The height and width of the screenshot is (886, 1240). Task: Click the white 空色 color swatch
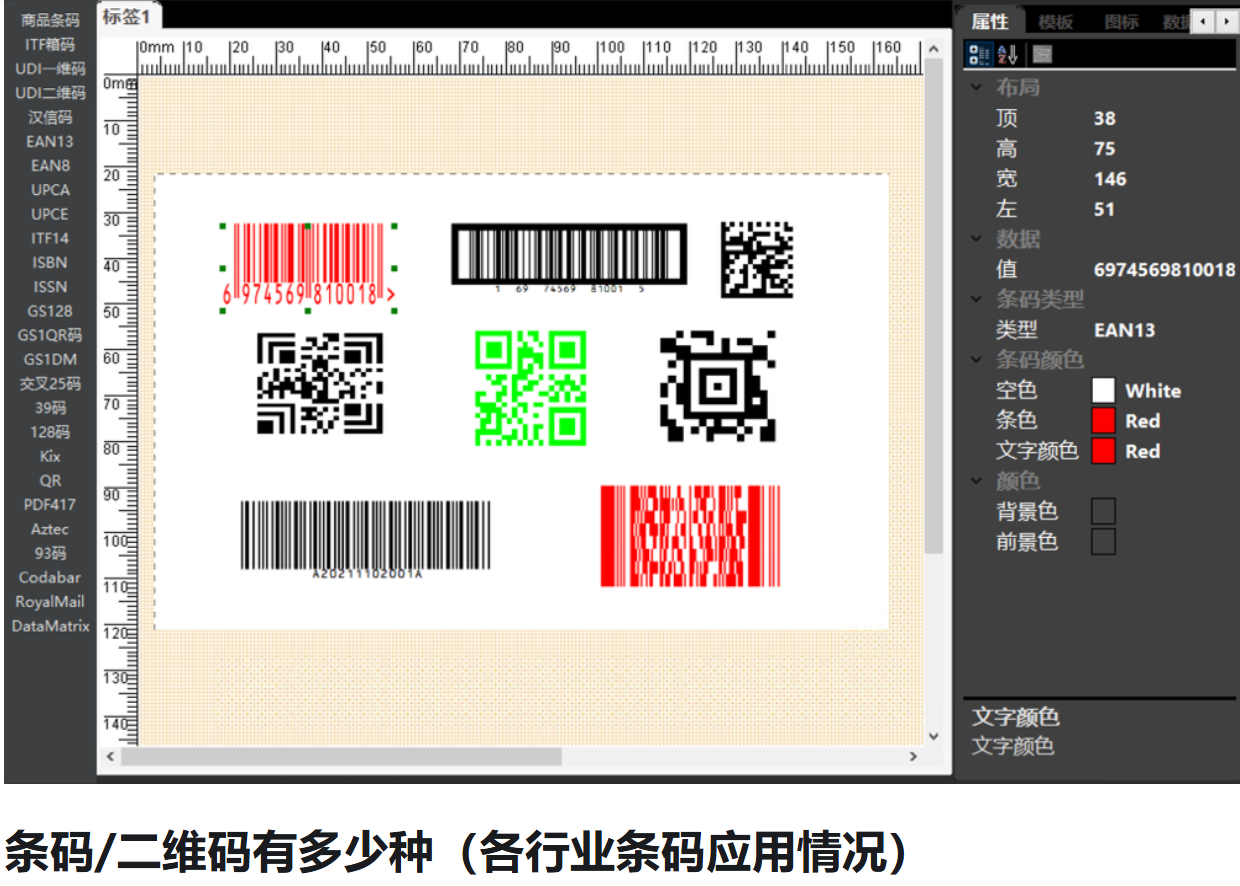(1103, 391)
